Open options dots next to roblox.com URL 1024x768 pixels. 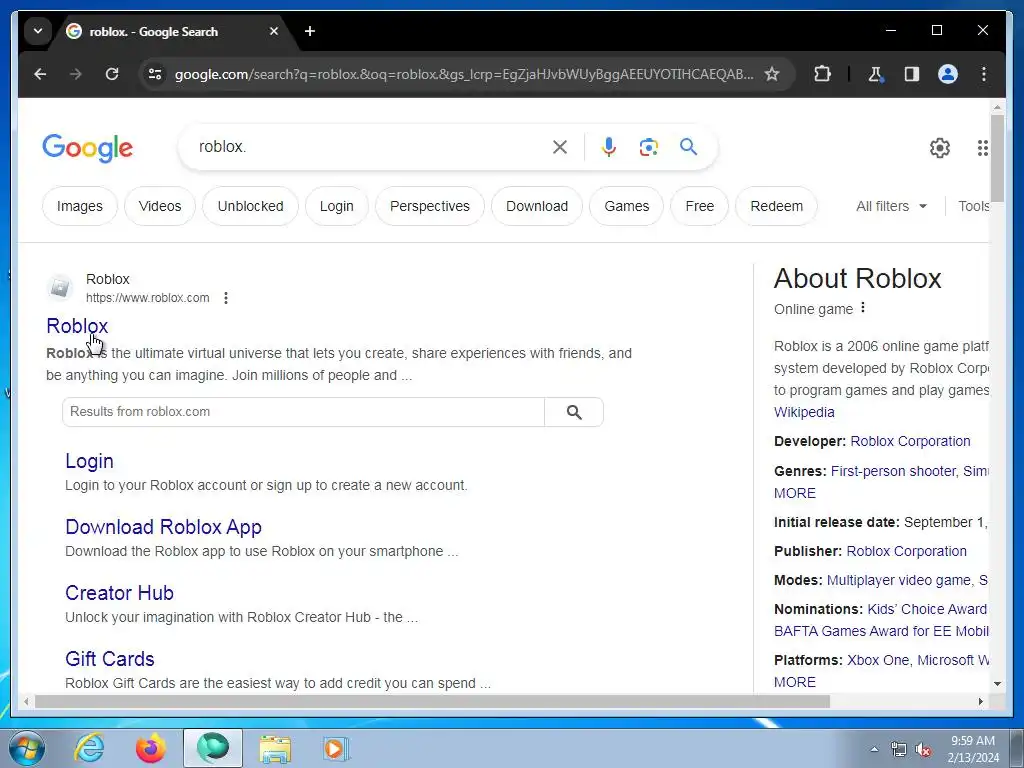tap(226, 298)
